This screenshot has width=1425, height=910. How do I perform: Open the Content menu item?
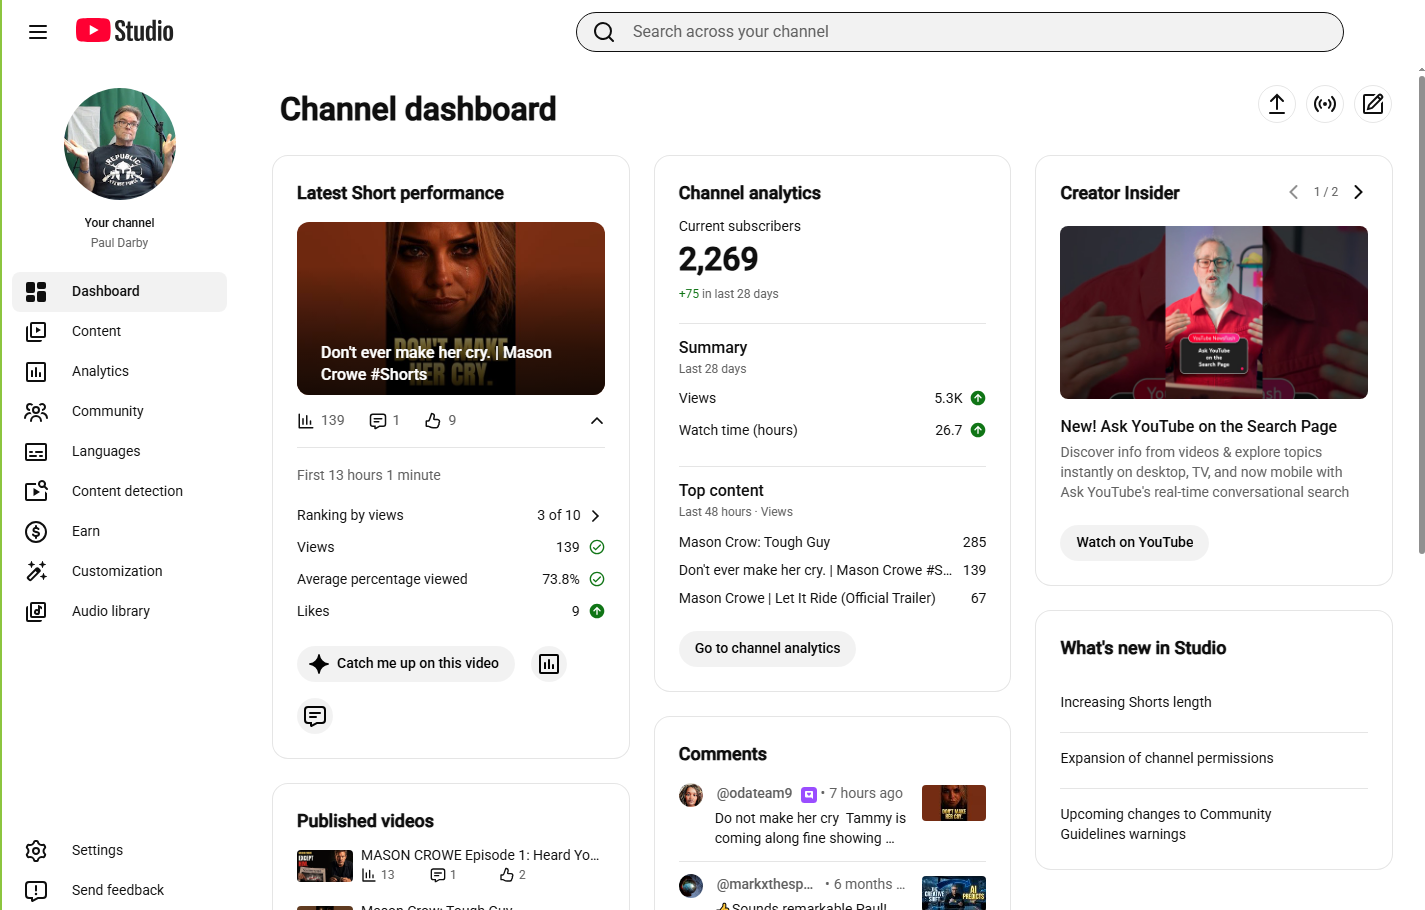(120, 332)
